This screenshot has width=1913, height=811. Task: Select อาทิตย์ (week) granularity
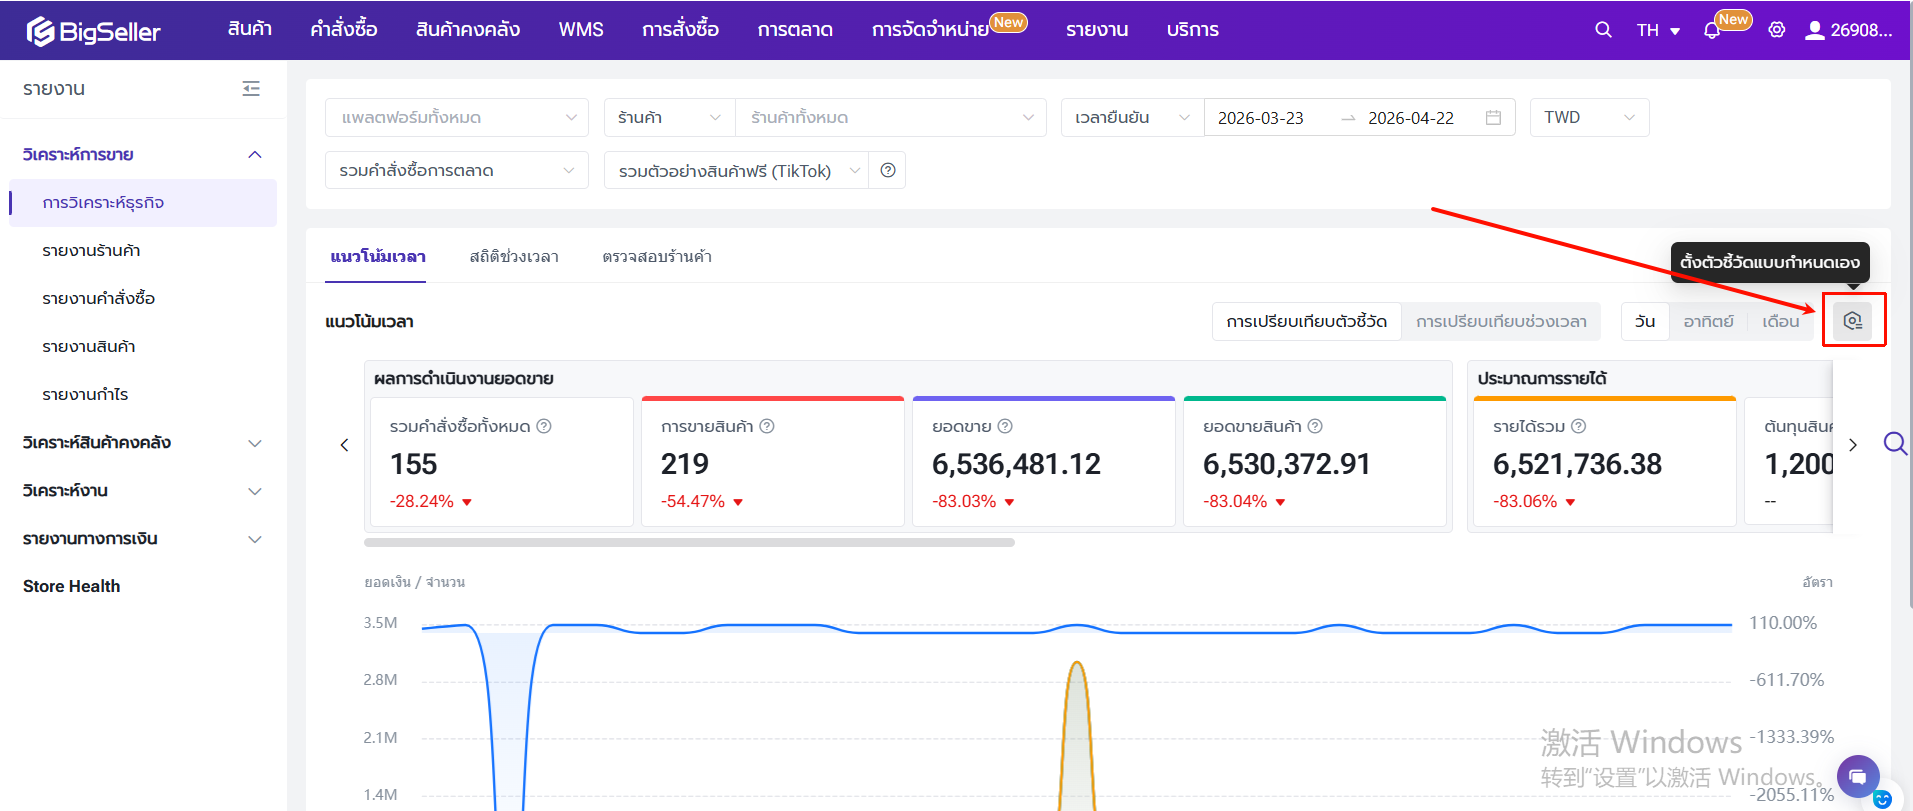coord(1708,321)
